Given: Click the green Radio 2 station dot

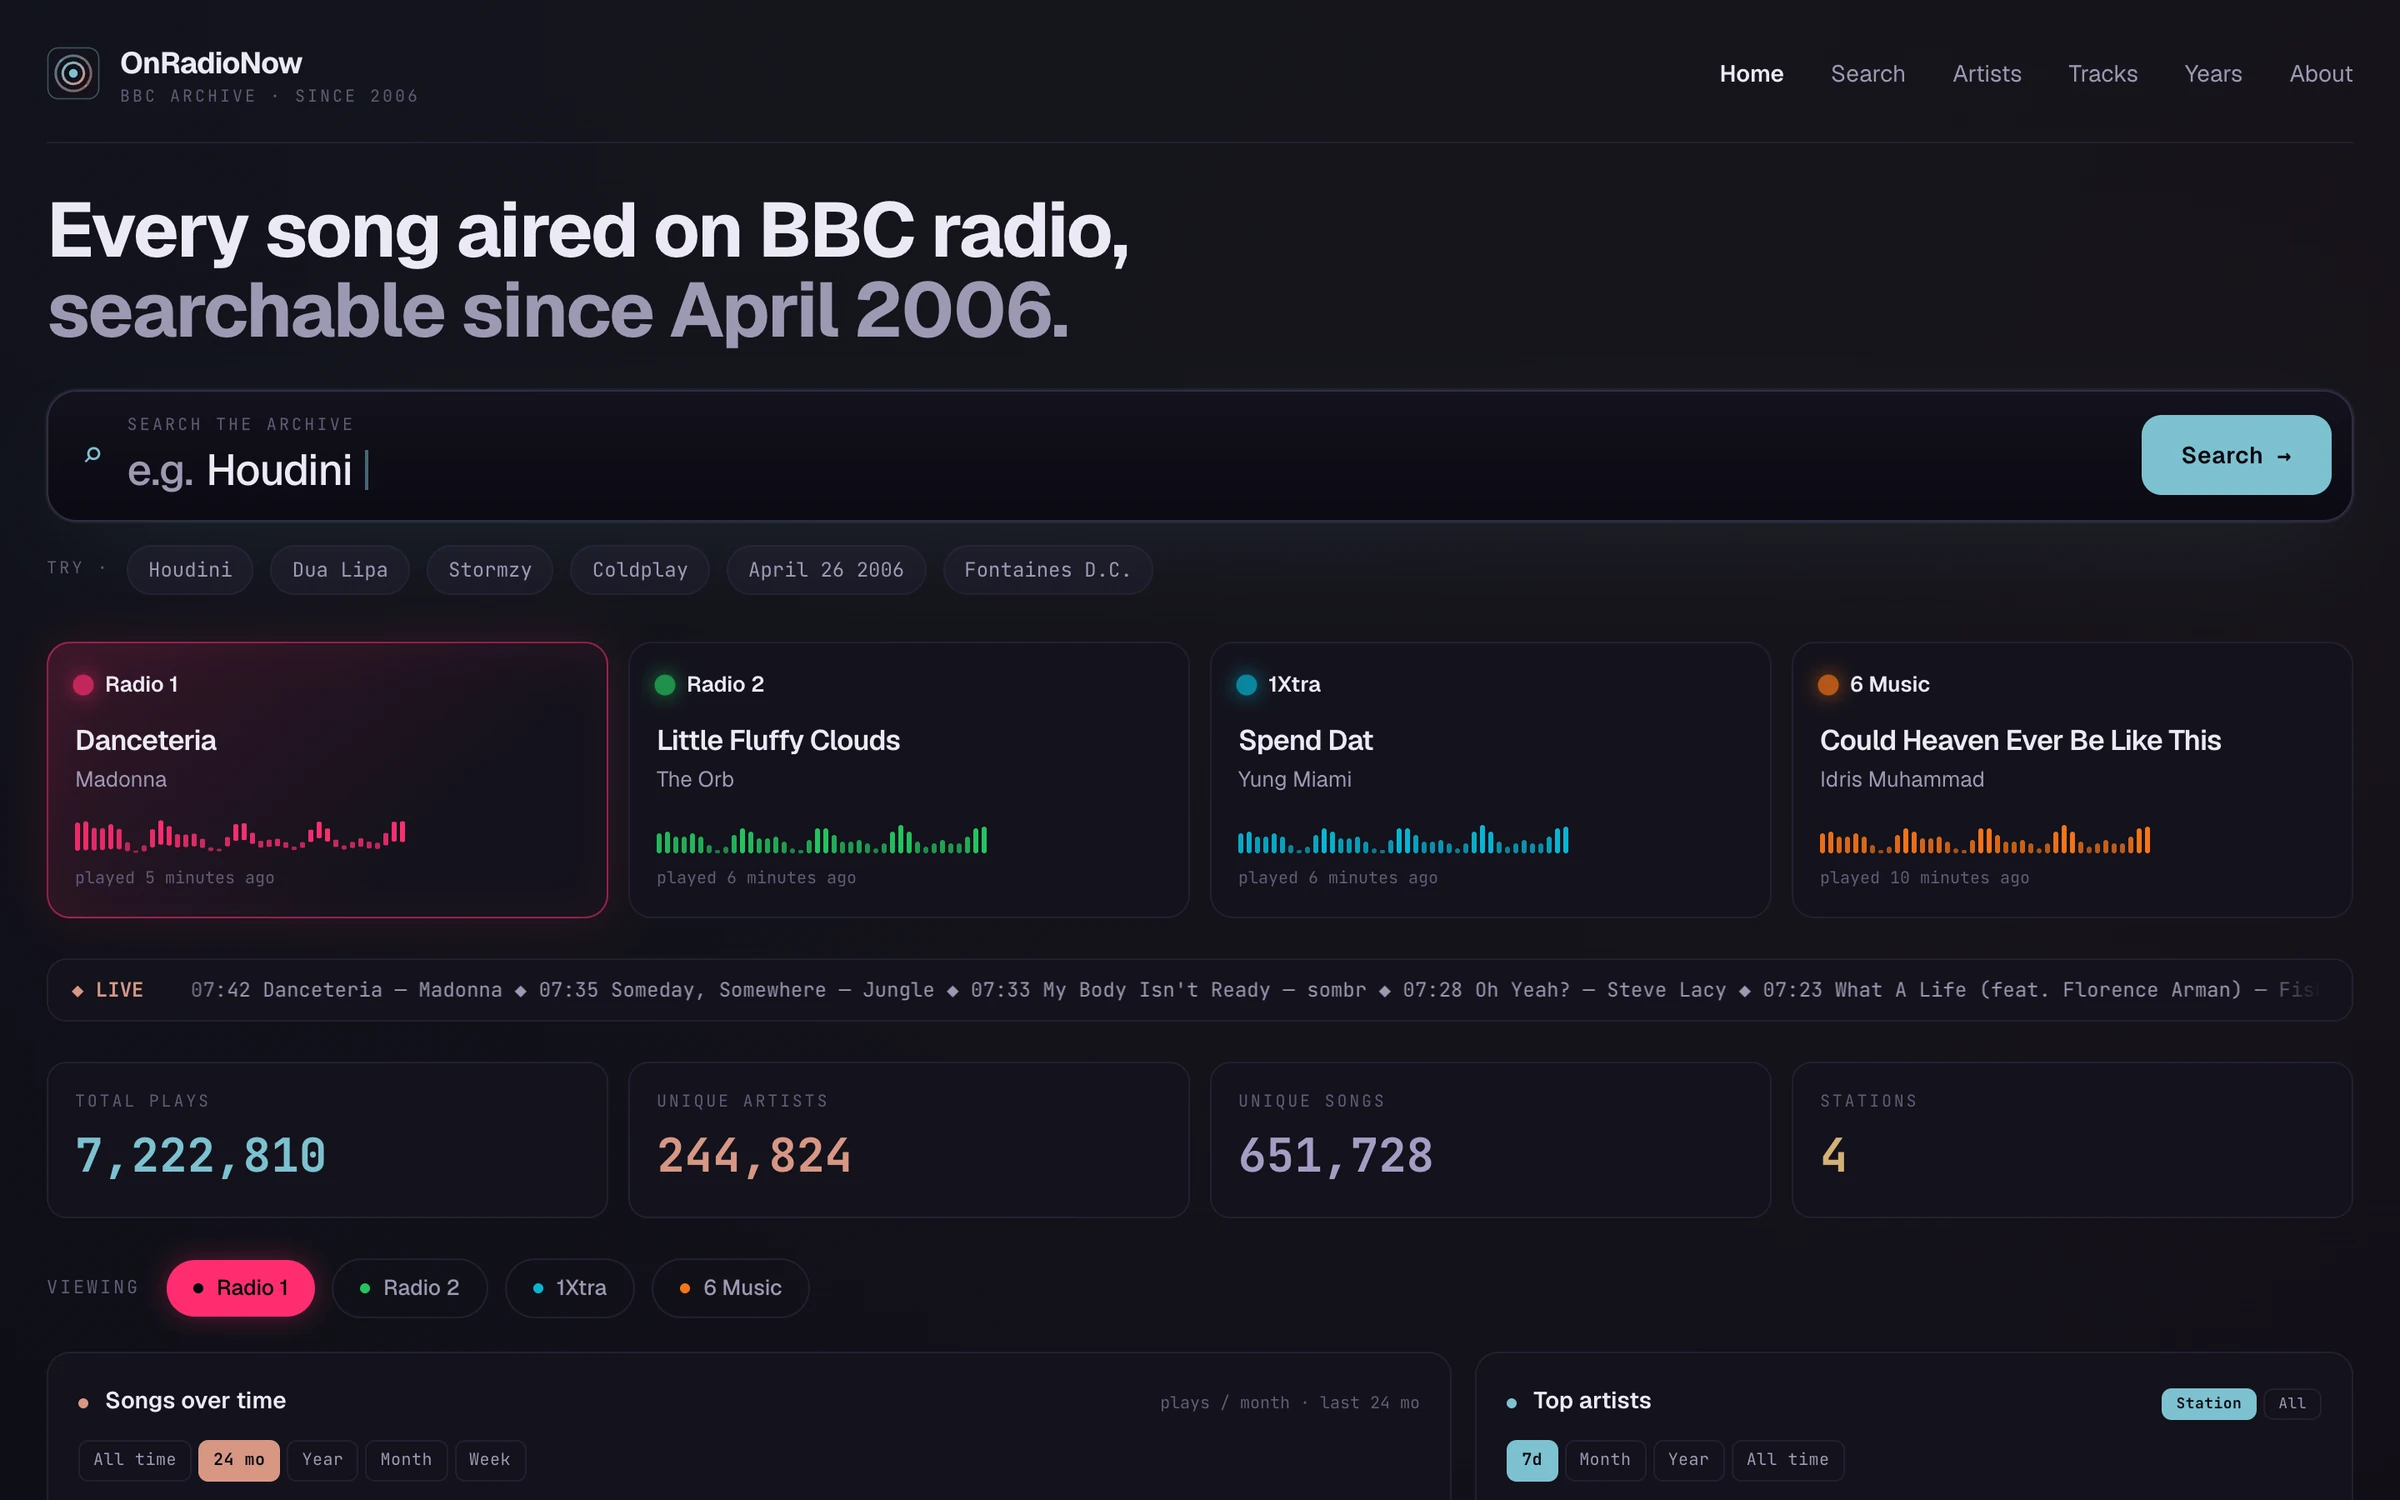Looking at the screenshot, I should (665, 685).
